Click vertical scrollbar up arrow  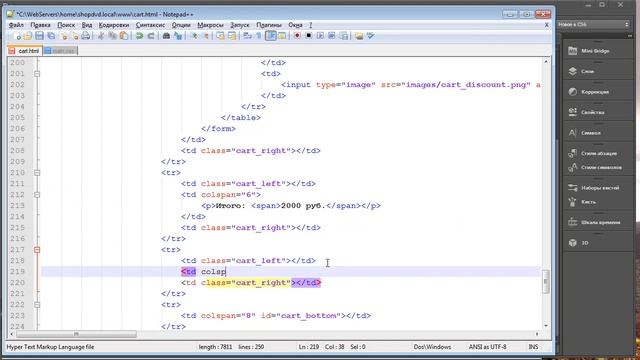(546, 62)
